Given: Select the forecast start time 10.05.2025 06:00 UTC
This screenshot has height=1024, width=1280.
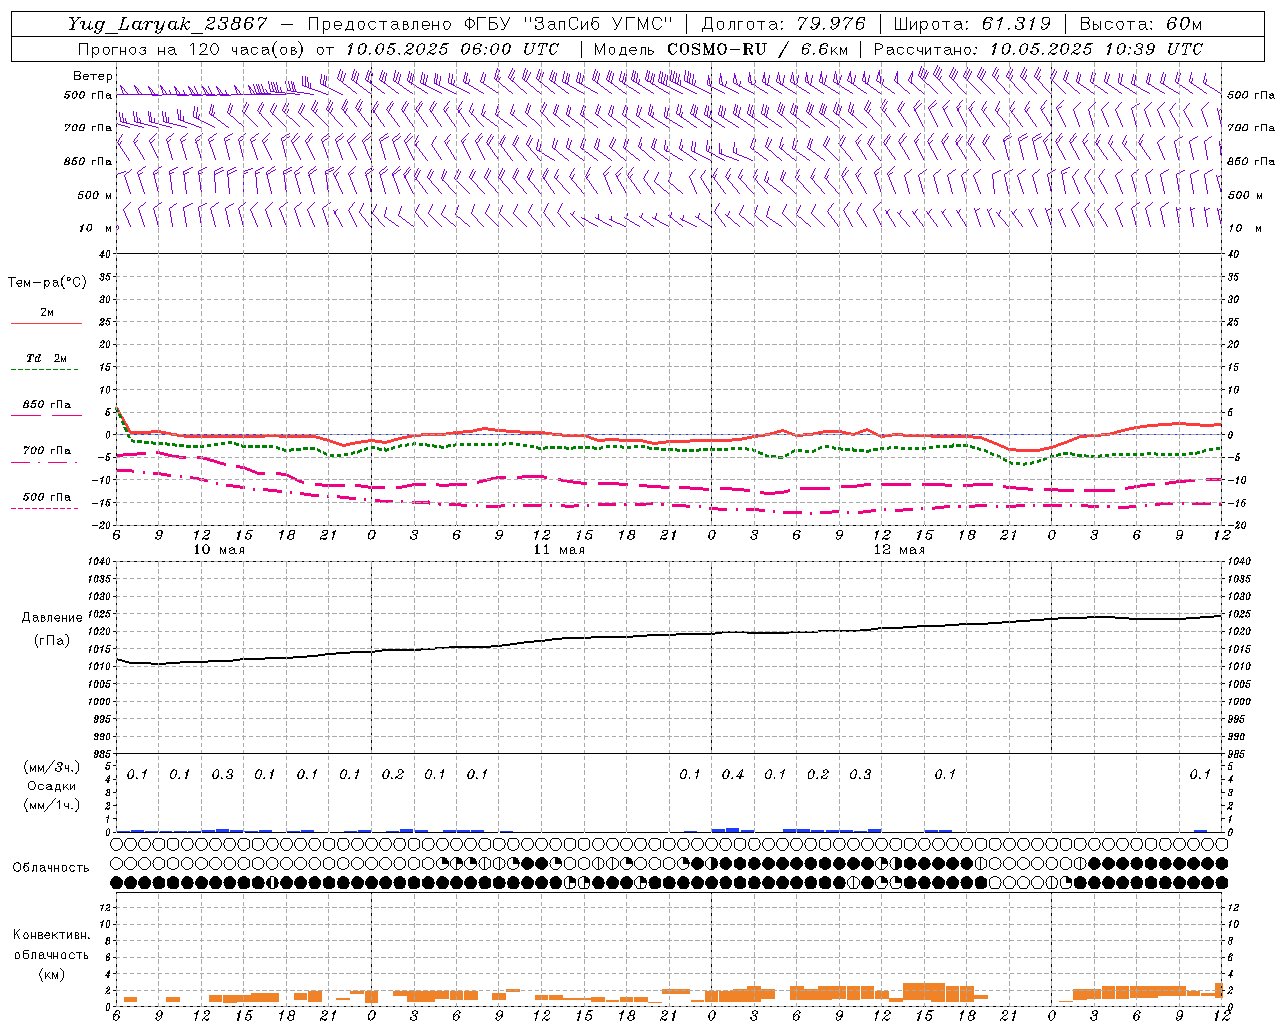Looking at the screenshot, I should click(x=452, y=49).
